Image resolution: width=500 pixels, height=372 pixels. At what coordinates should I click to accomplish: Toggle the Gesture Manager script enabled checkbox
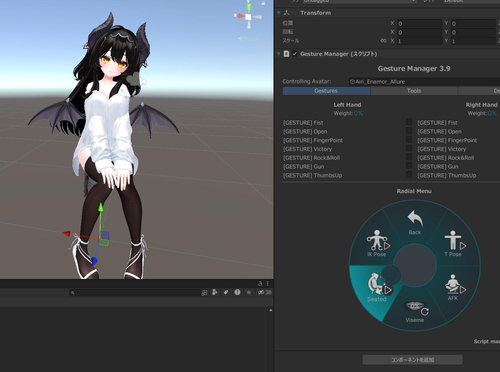point(295,54)
